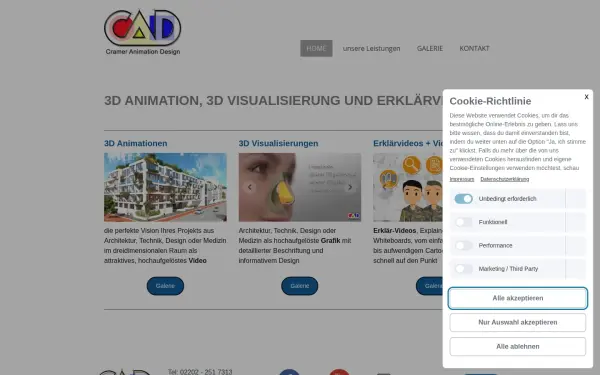Click the Alle akzeptieren button
This screenshot has width=600, height=375.
point(517,298)
